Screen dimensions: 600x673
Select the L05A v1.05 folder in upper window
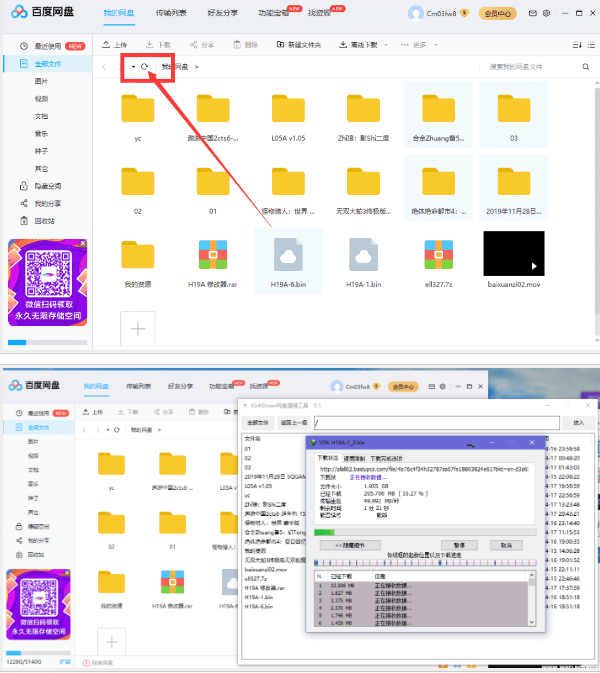pos(288,116)
